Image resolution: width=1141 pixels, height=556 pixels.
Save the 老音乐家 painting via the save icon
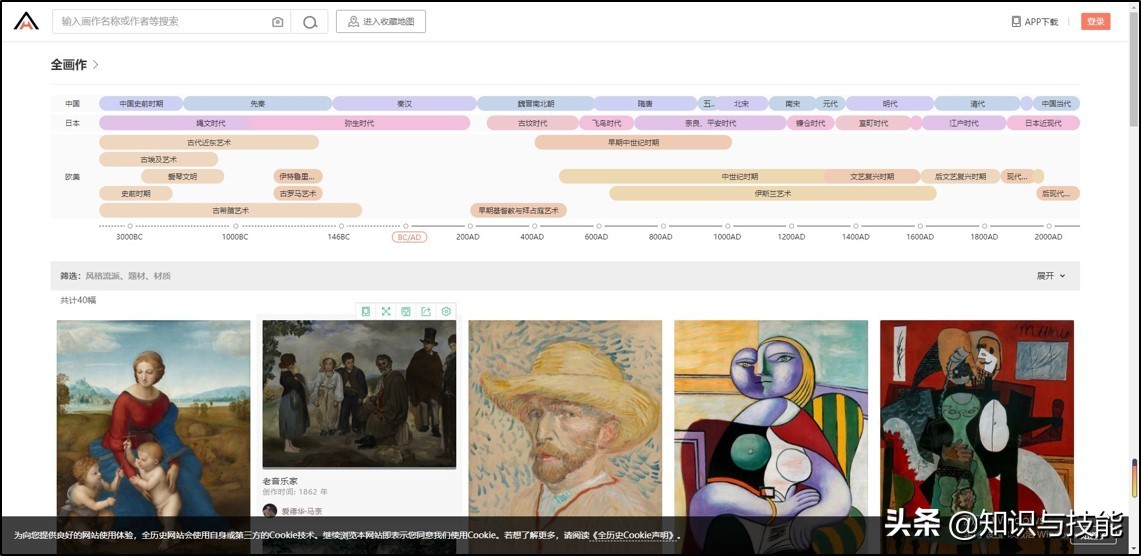point(406,311)
